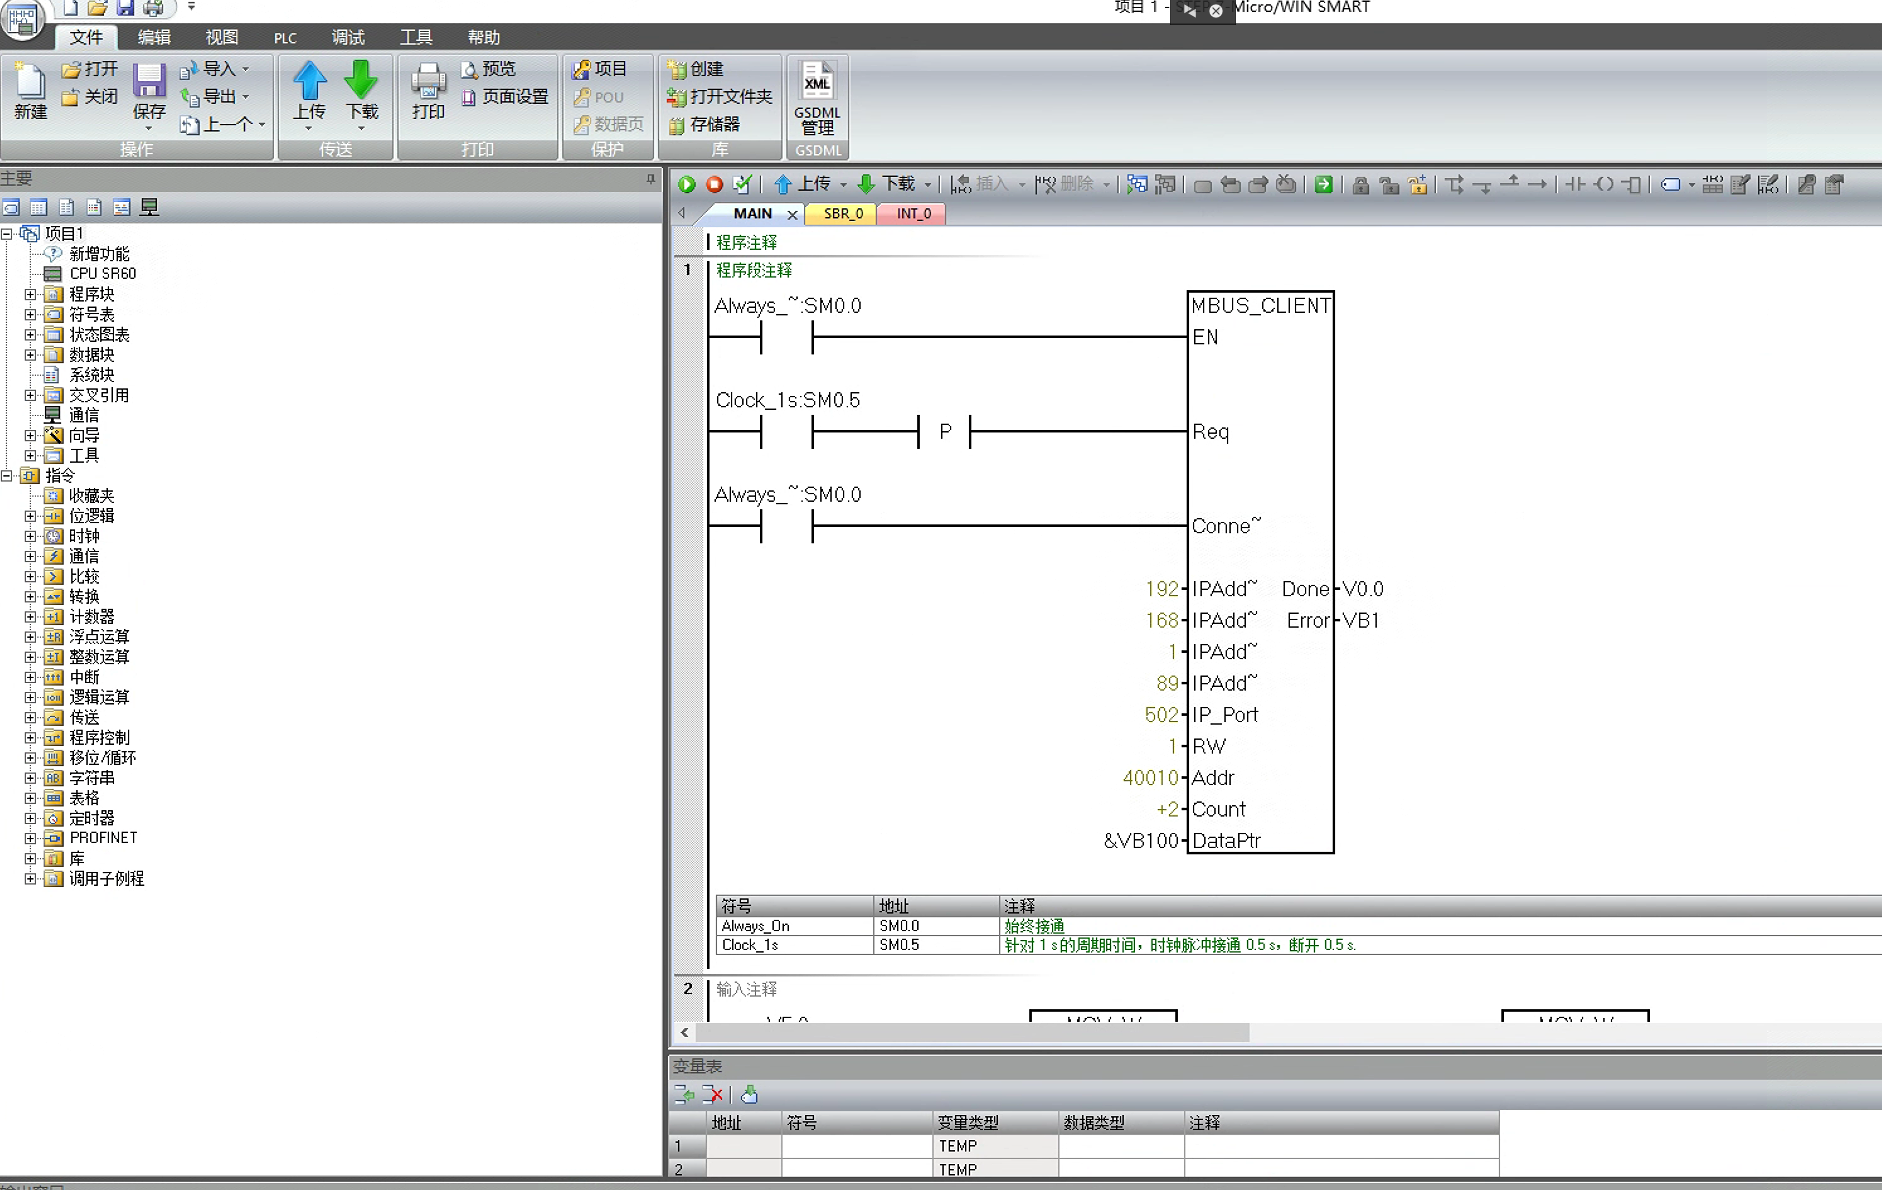Click the horizontal scrollbar of the ladder editor
This screenshot has width=1882, height=1190.
click(x=972, y=1032)
